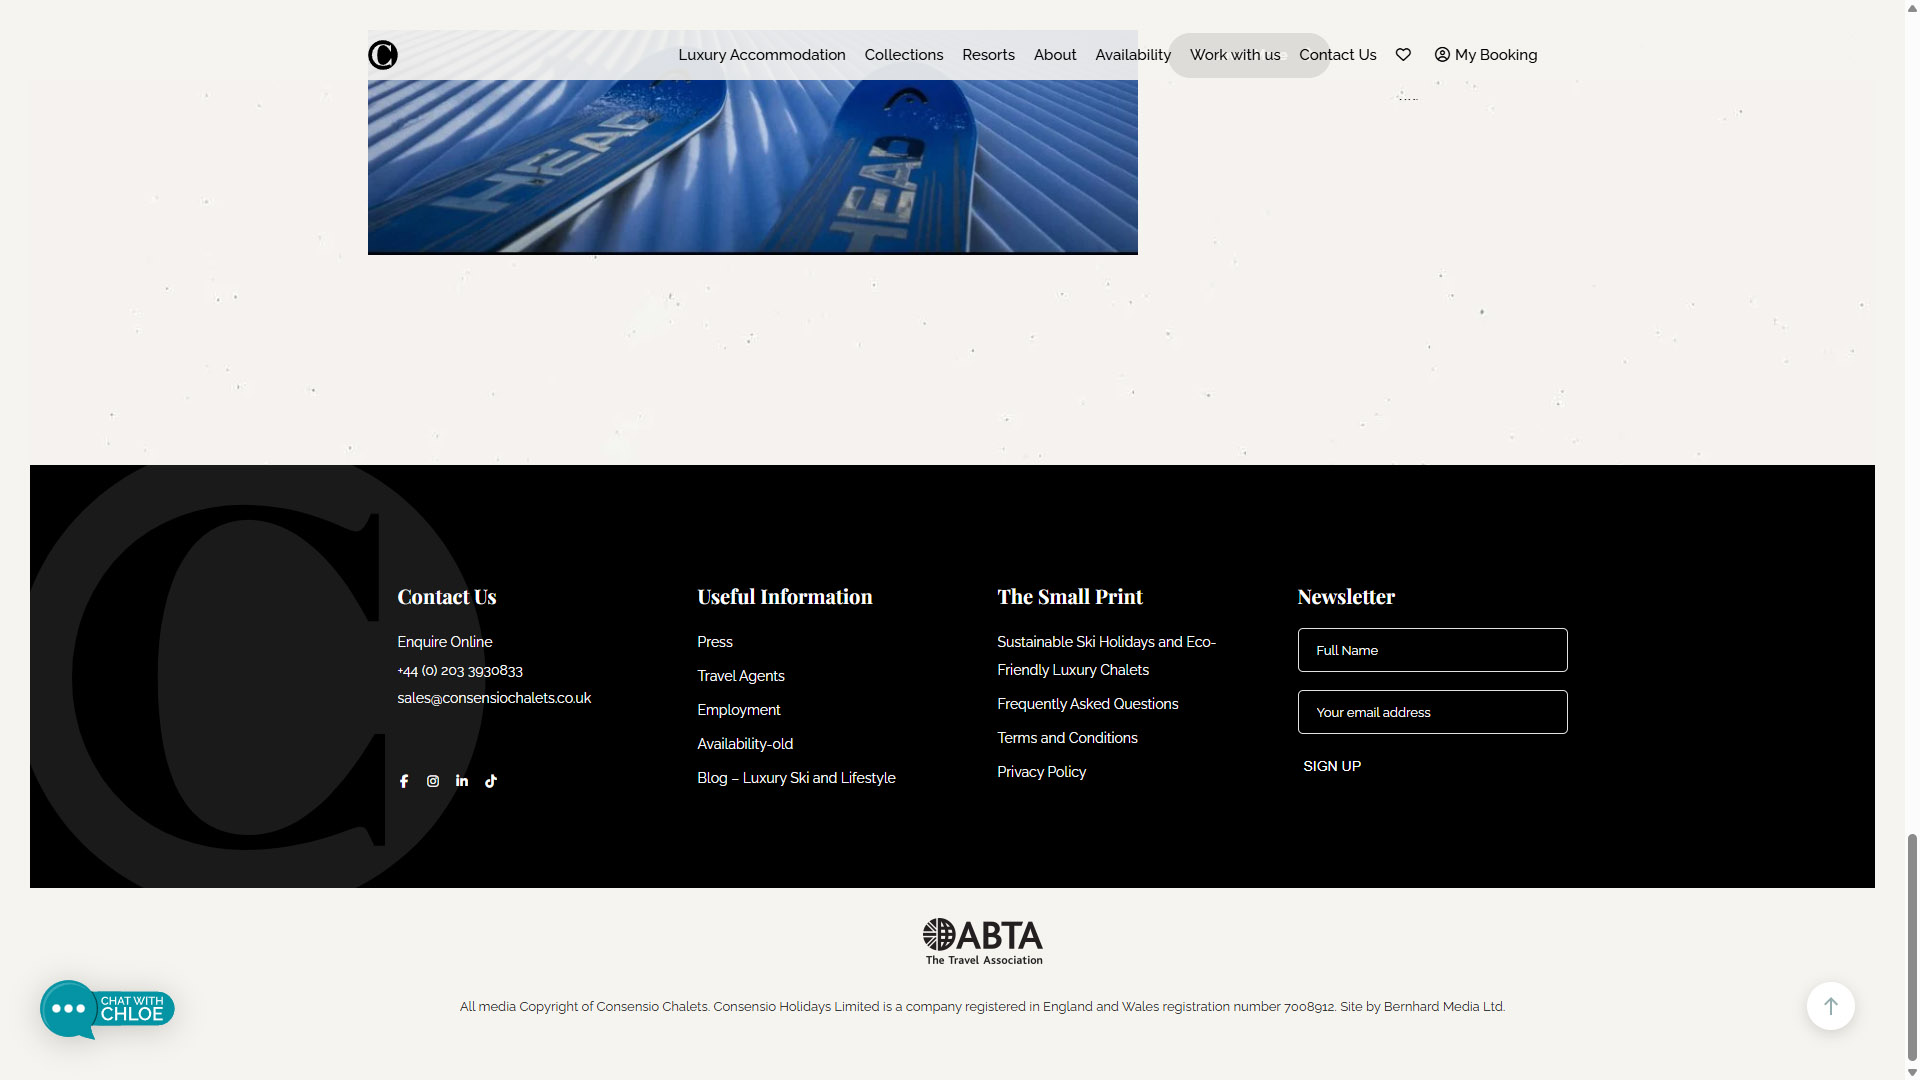This screenshot has height=1080, width=1920.
Task: Open Sustainable Ski Holidays and Eco-Friendly Luxury Chalets
Action: click(1106, 656)
